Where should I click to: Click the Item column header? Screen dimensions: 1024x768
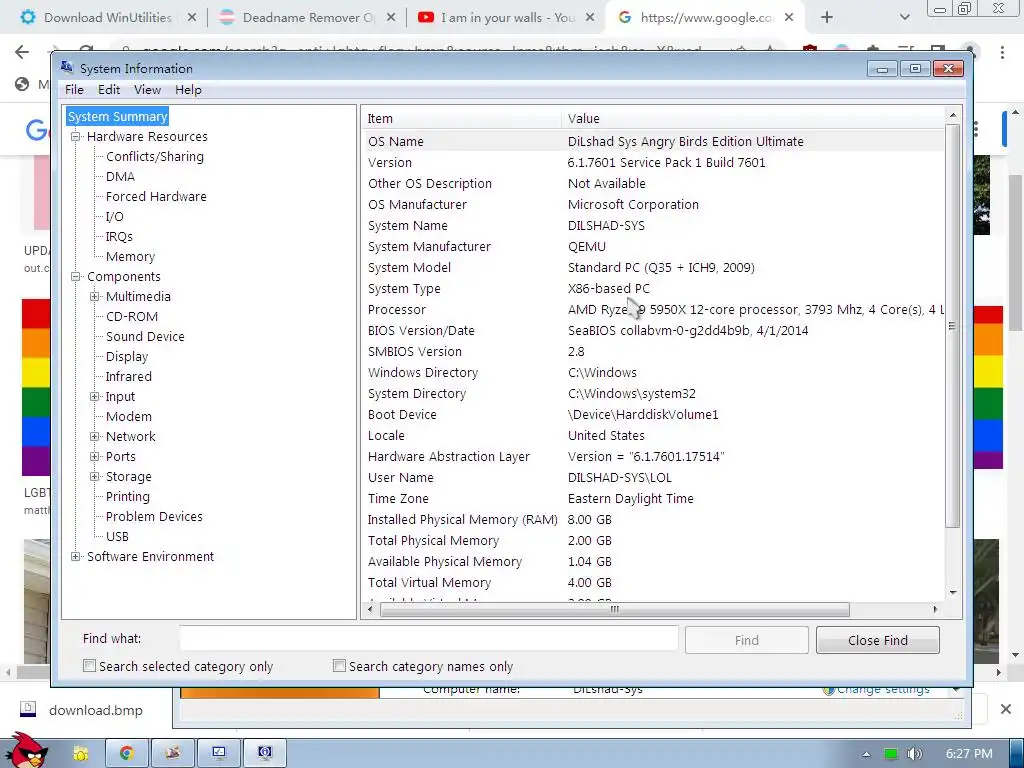coord(460,118)
